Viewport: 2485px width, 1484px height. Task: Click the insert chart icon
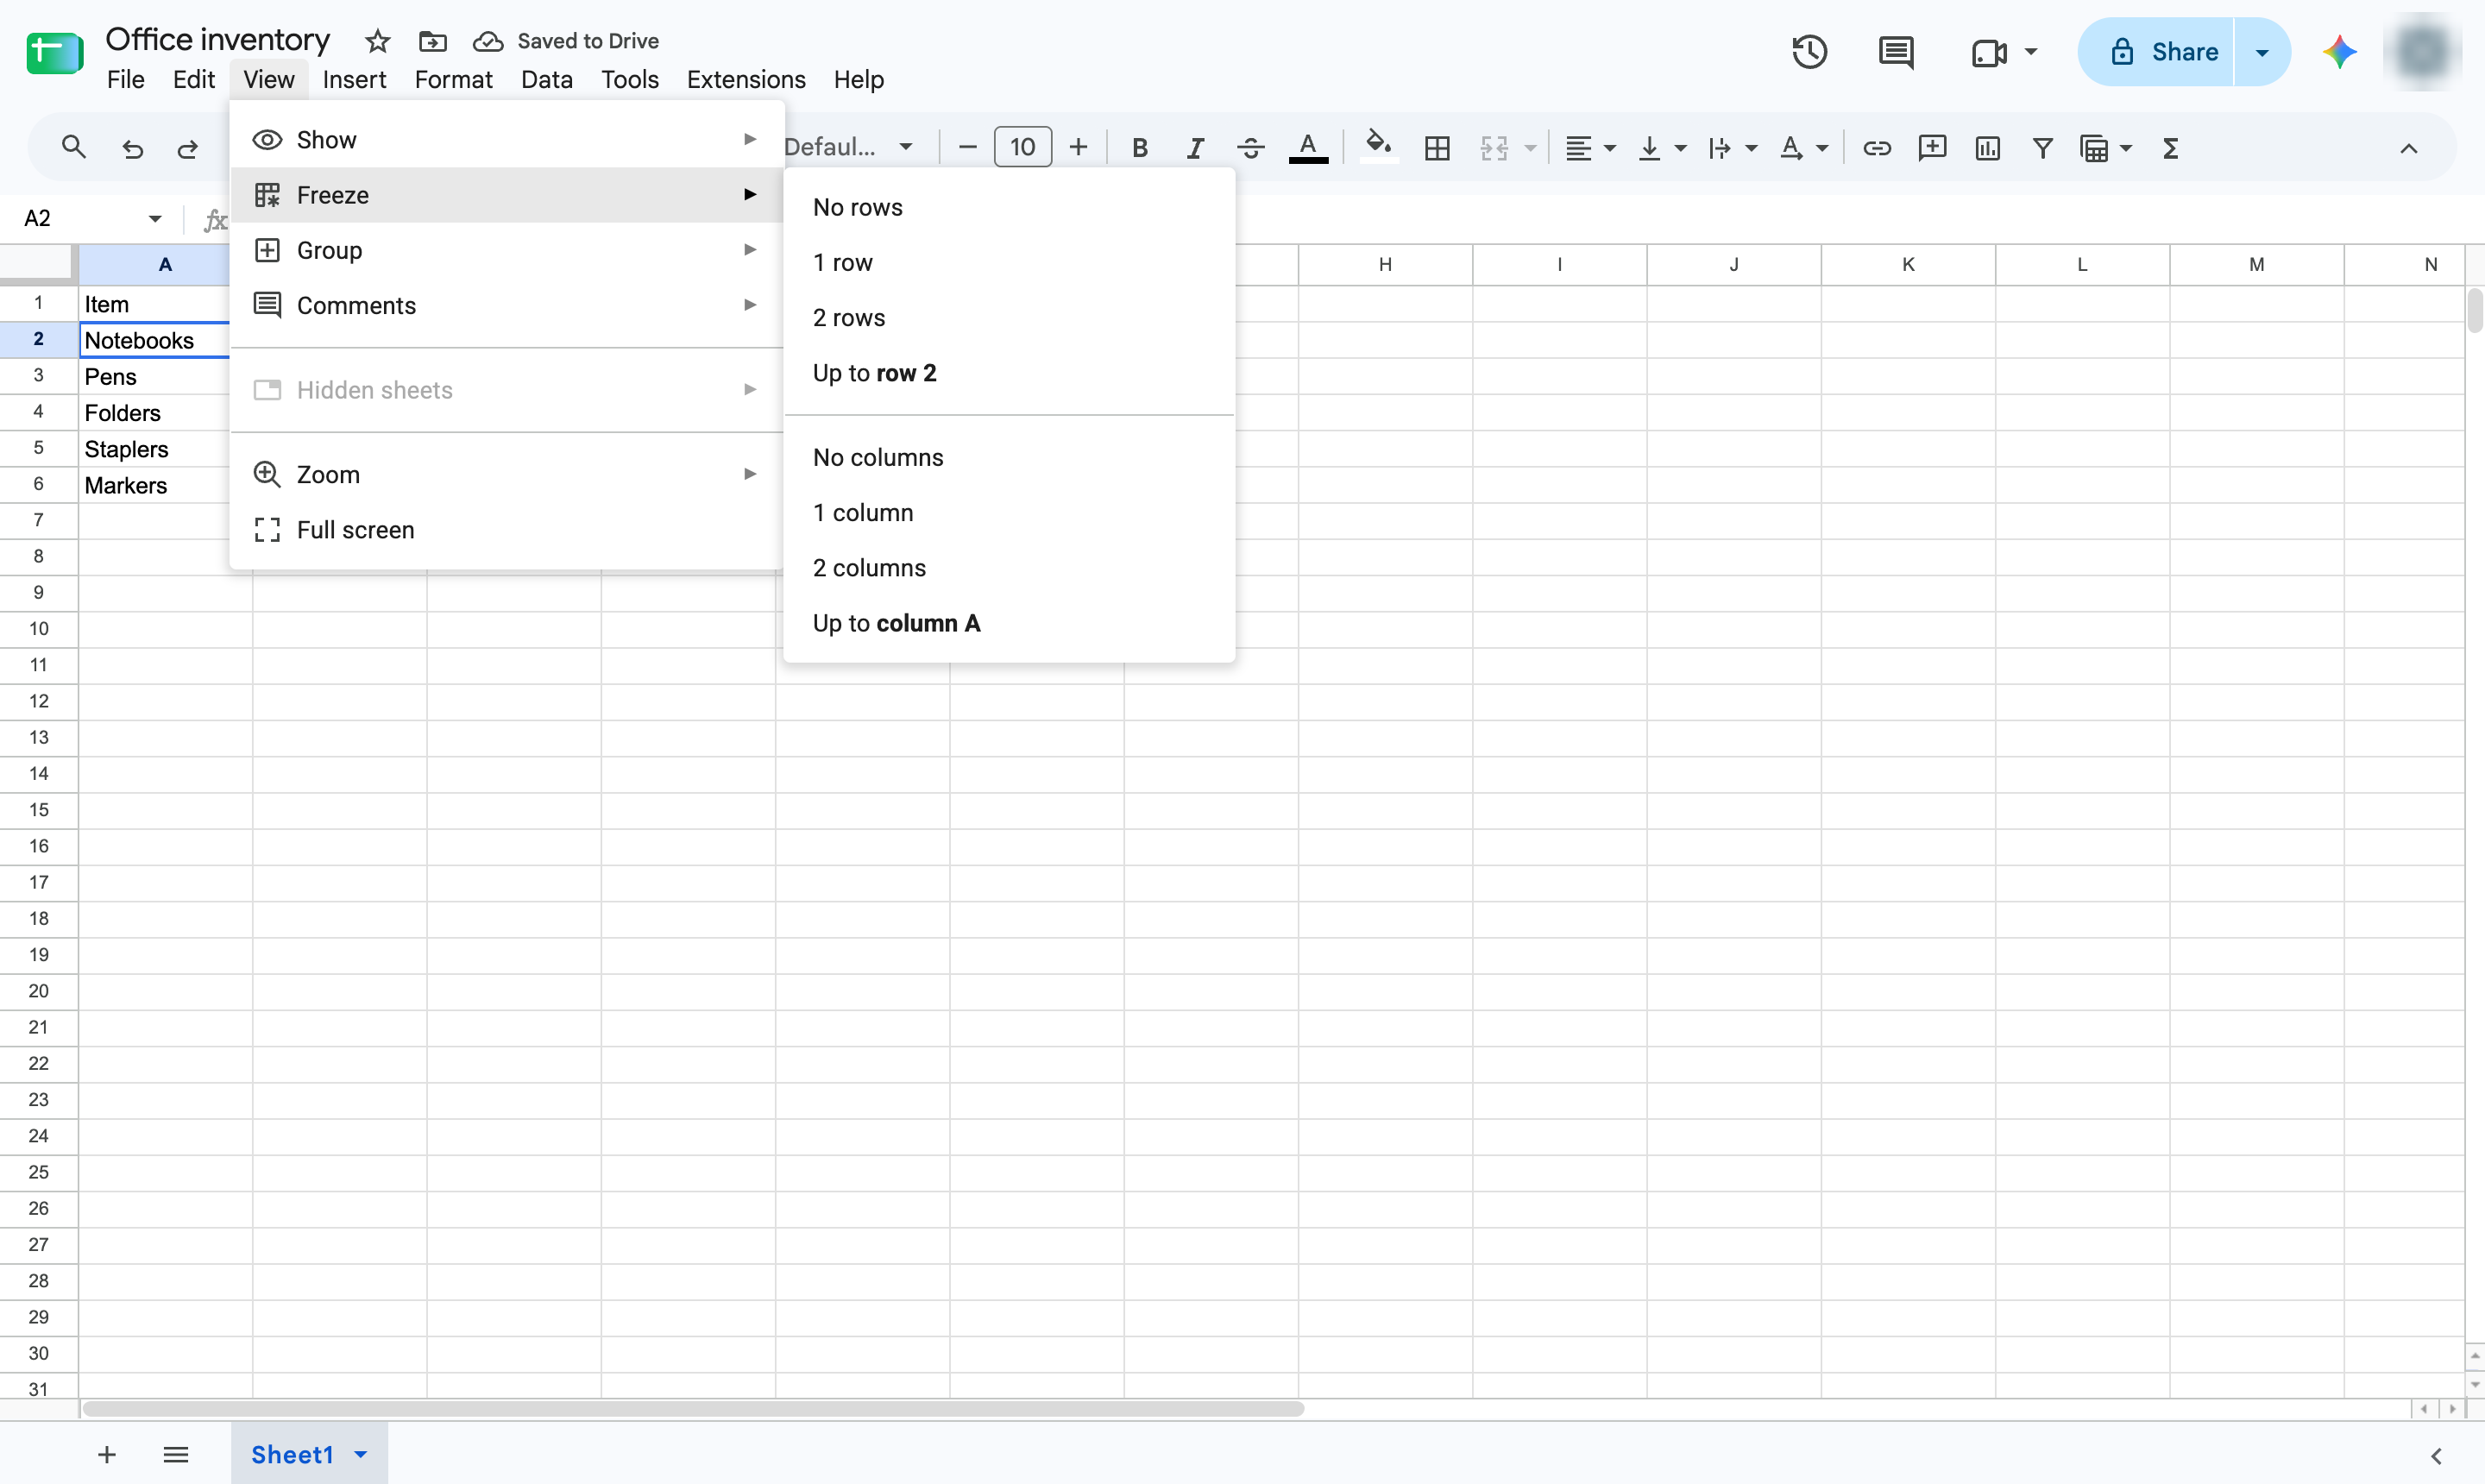click(1988, 148)
